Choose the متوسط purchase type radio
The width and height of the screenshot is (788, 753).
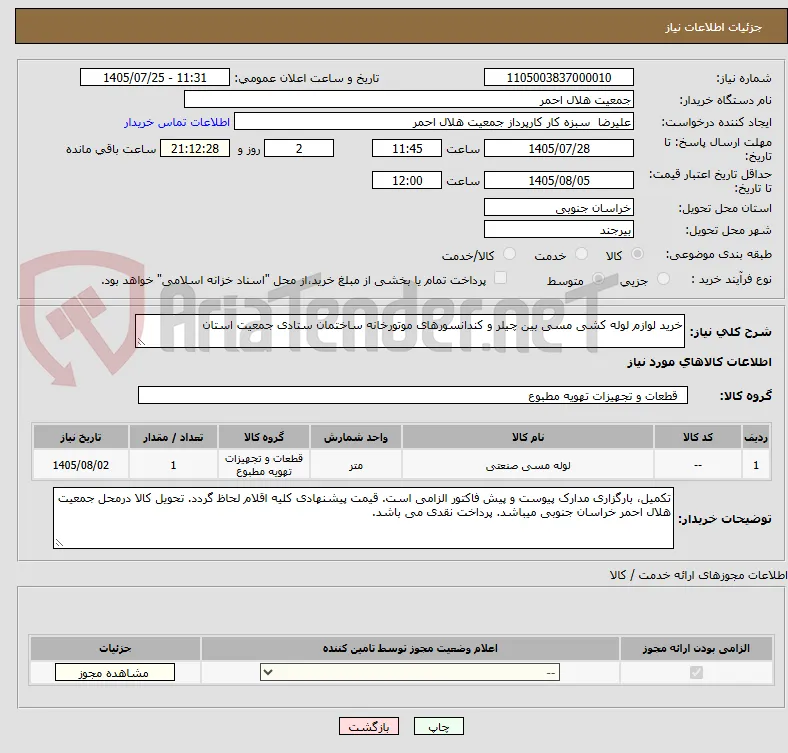(598, 279)
